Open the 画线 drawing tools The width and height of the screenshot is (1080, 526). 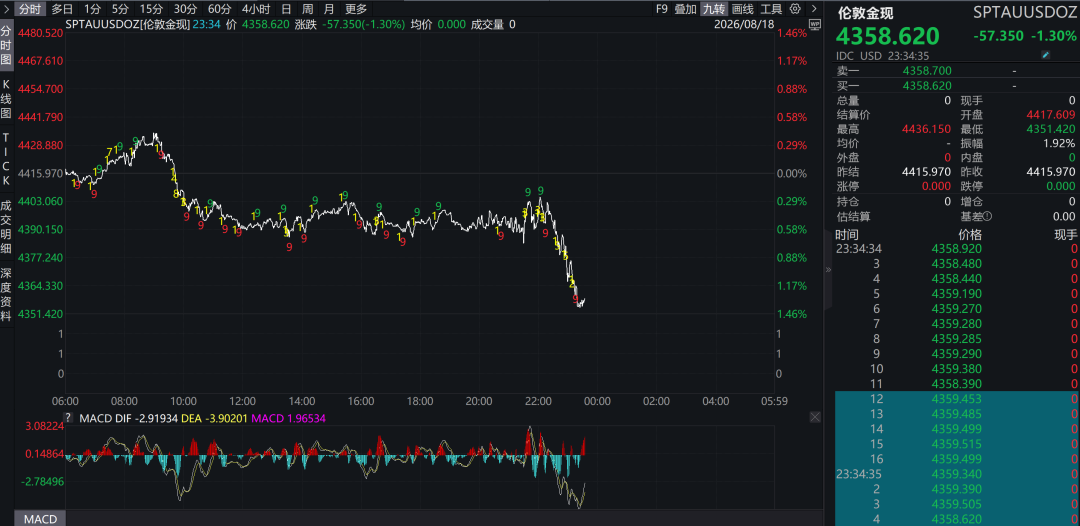coord(742,9)
